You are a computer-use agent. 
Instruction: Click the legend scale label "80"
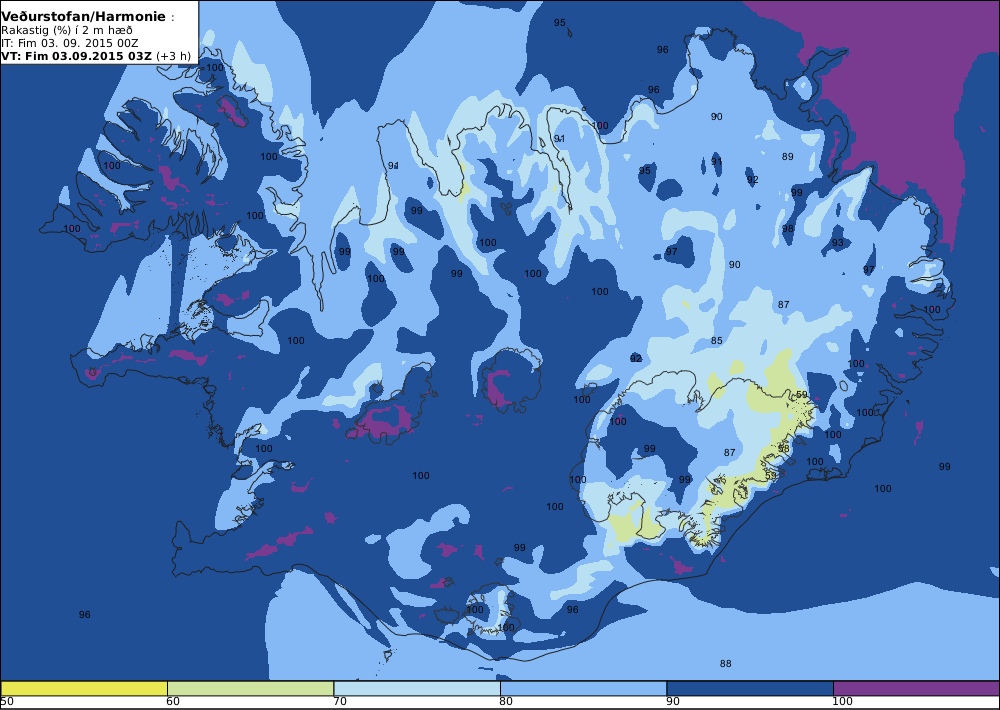[506, 702]
